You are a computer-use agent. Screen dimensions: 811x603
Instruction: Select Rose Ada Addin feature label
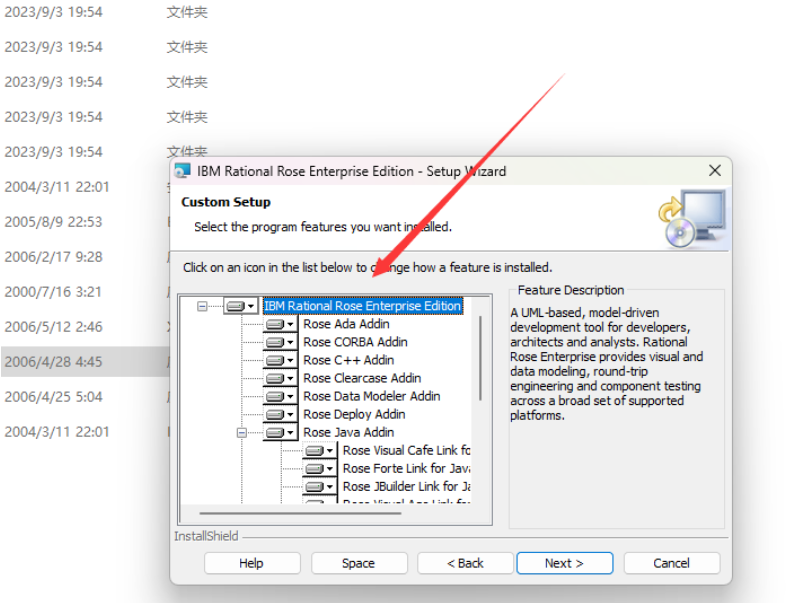(346, 324)
